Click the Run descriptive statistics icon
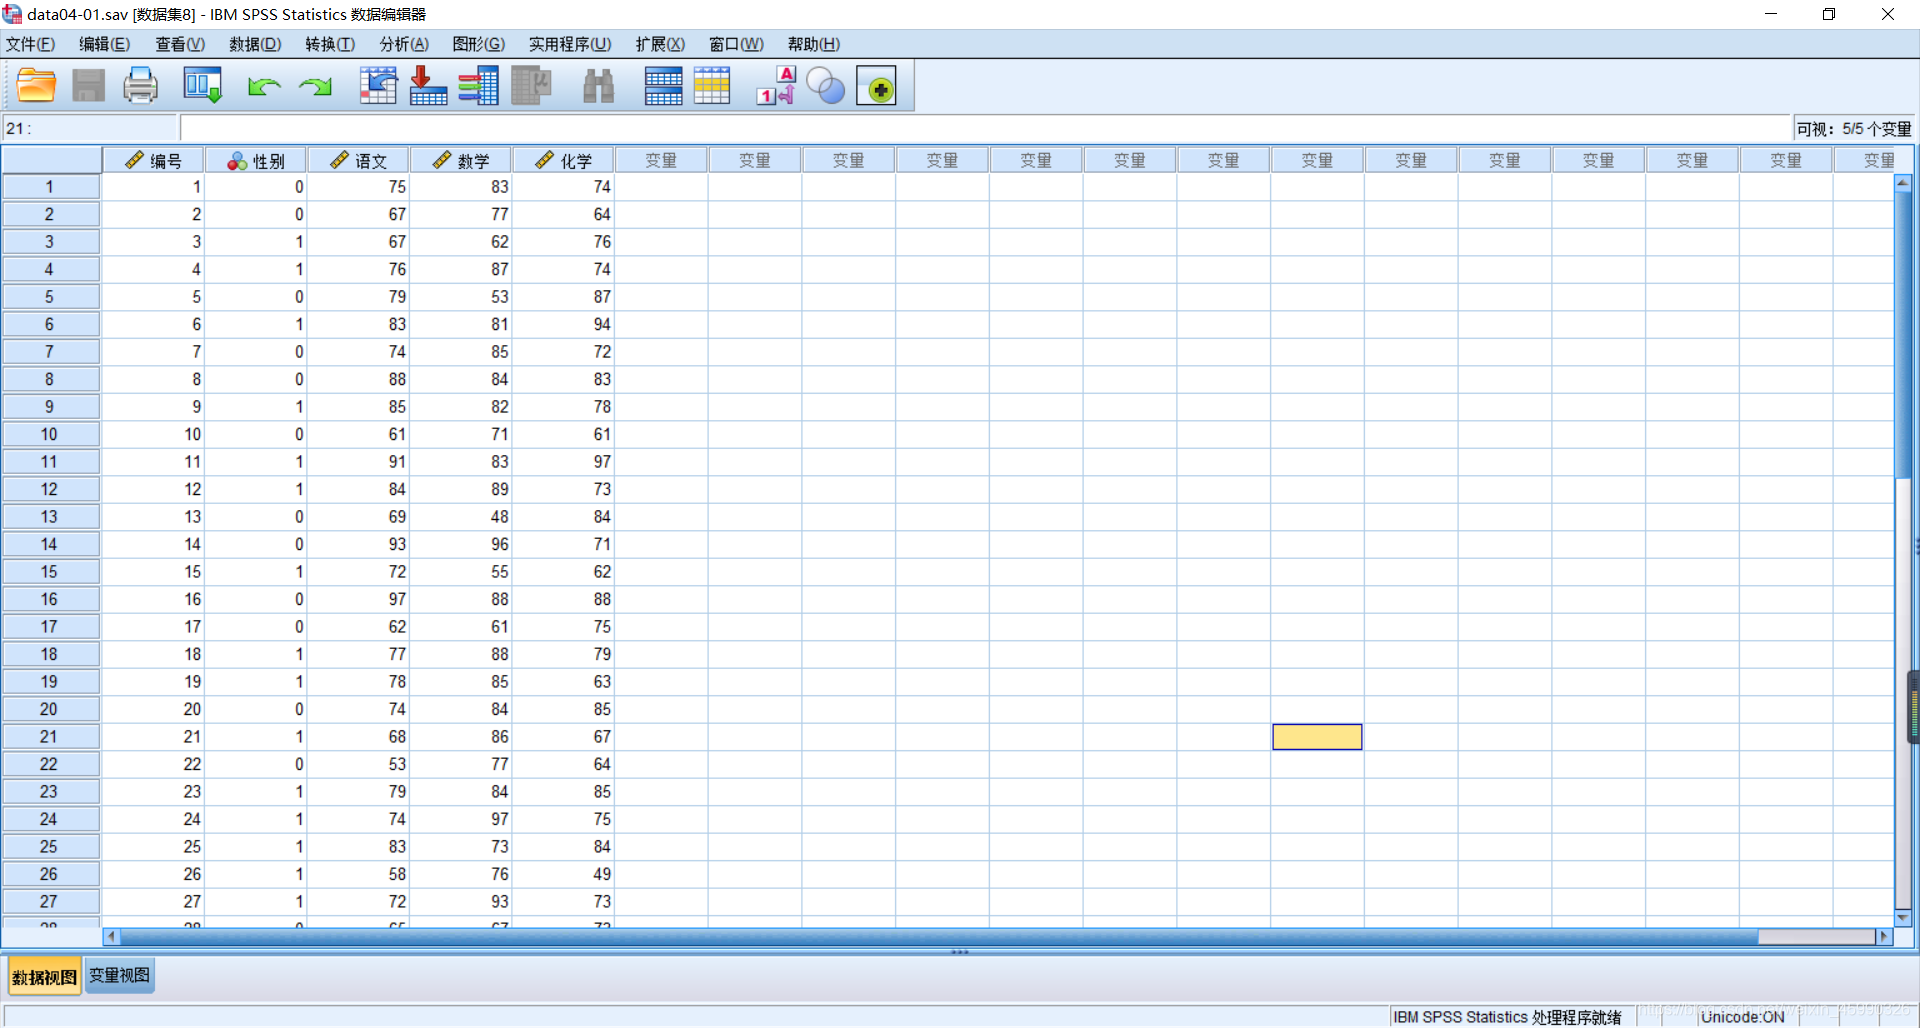1920x1028 pixels. 531,86
